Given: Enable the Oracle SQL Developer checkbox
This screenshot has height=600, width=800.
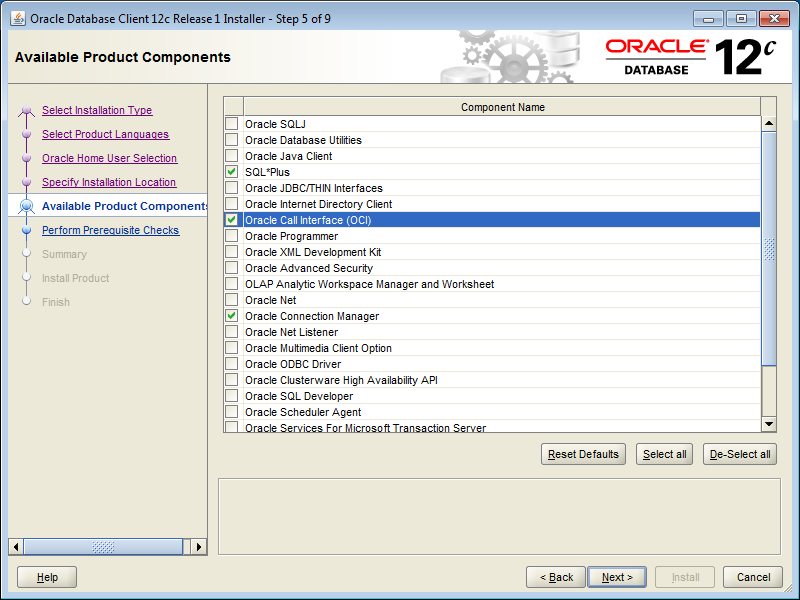Looking at the screenshot, I should point(232,395).
